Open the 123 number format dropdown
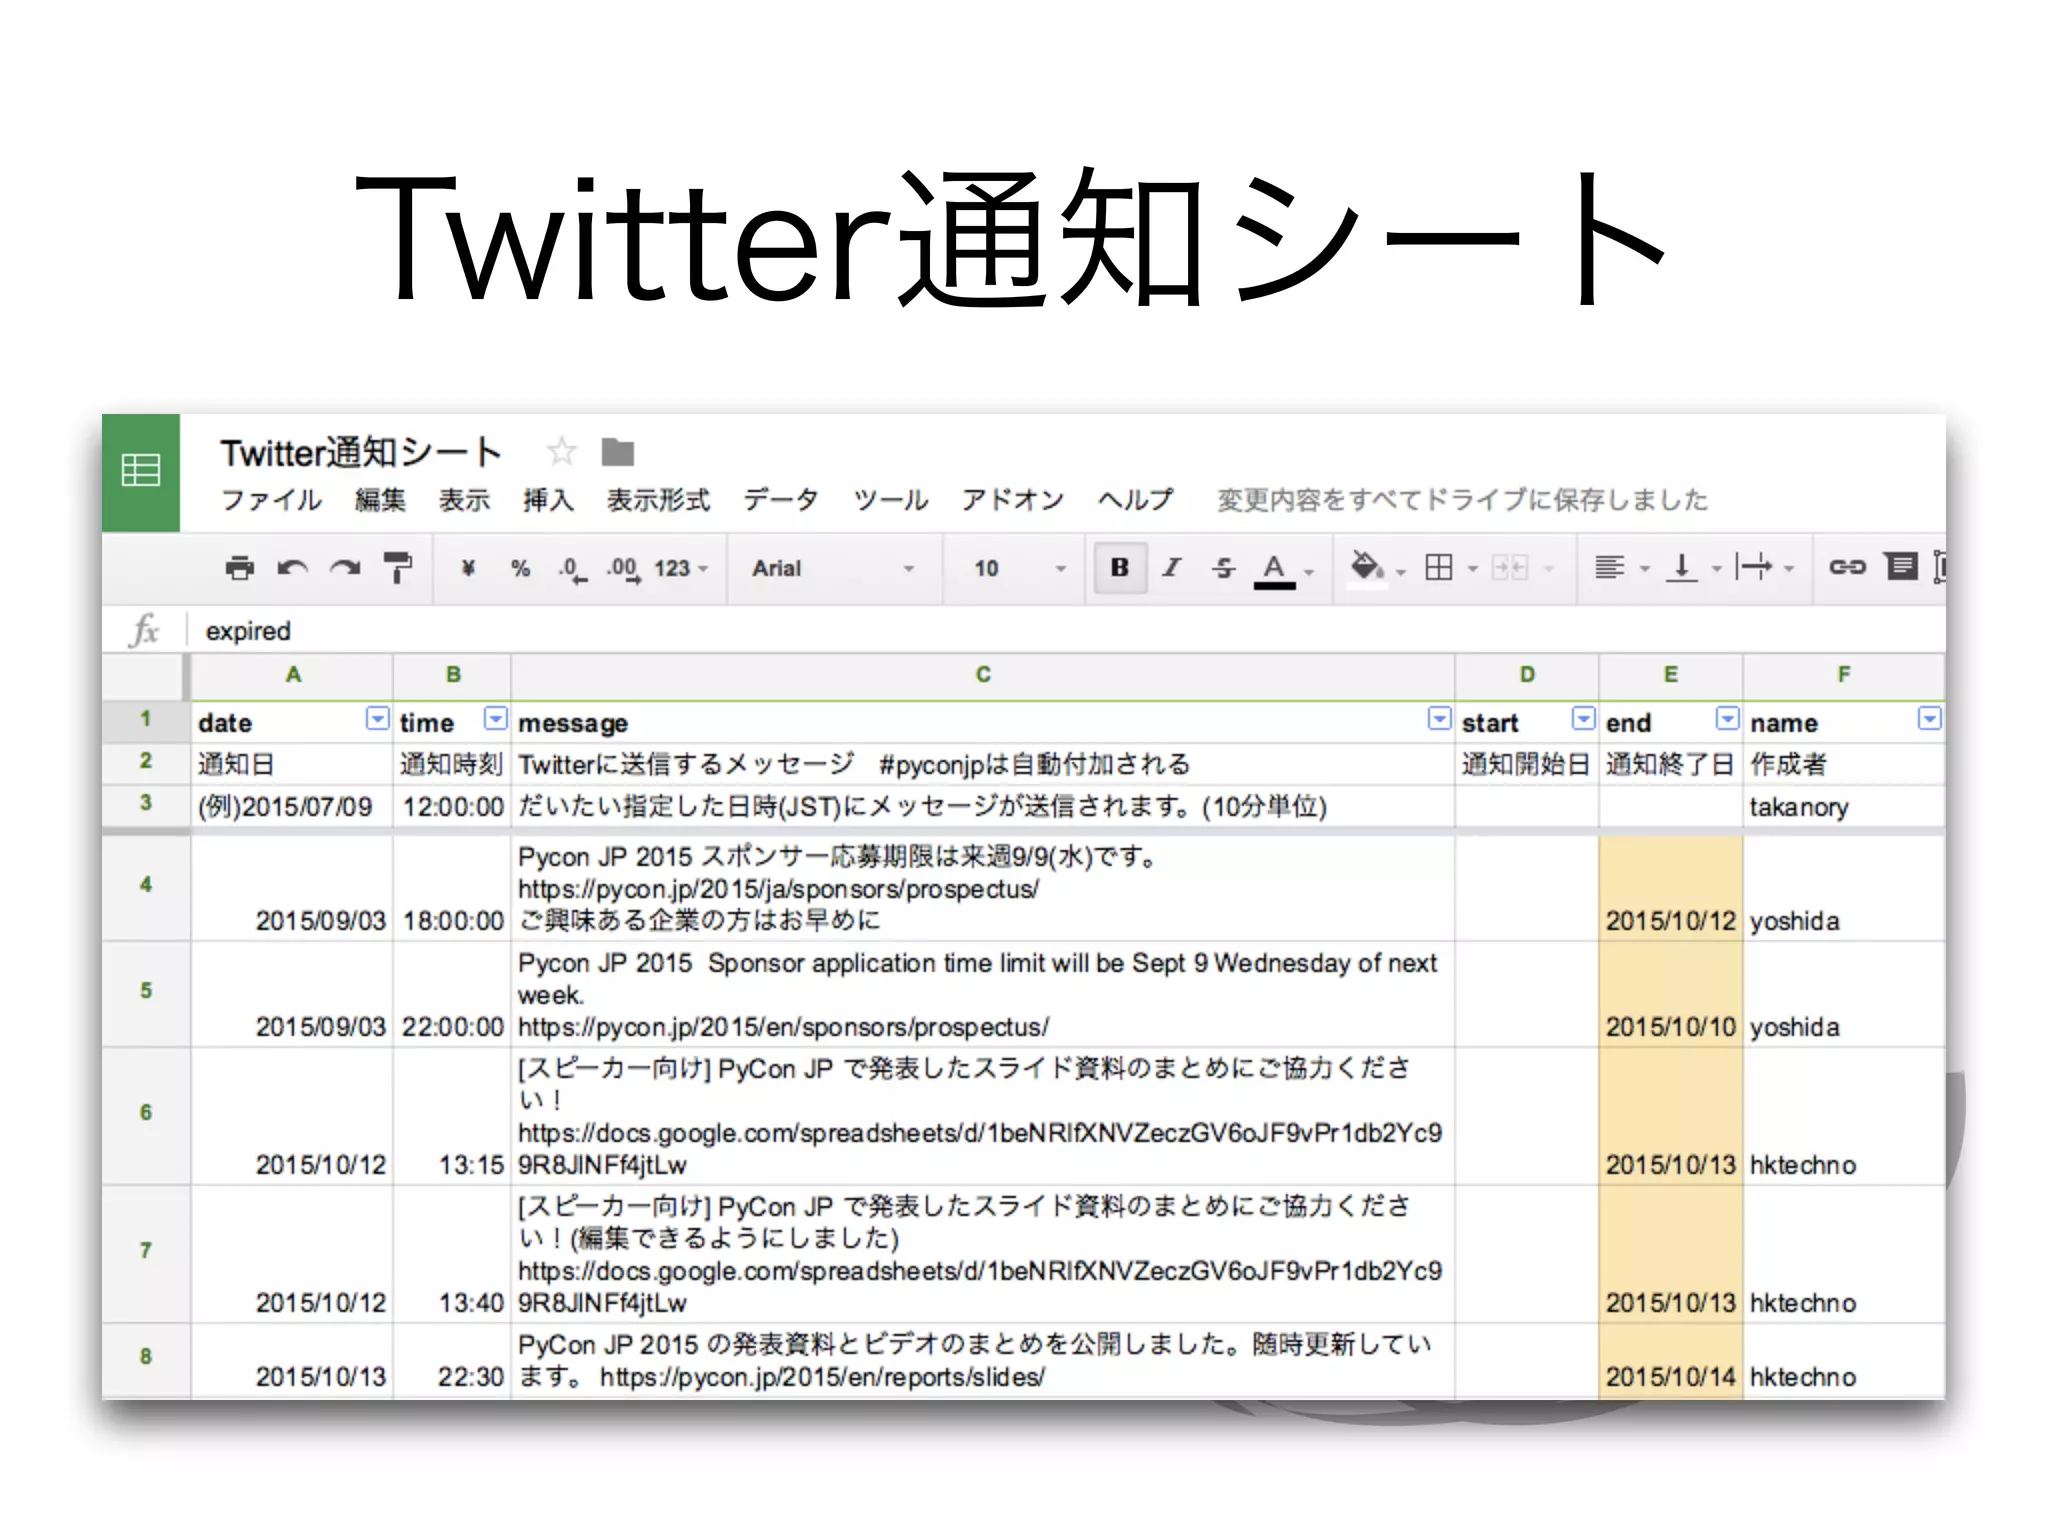The height and width of the screenshot is (1536, 2048). 682,568
